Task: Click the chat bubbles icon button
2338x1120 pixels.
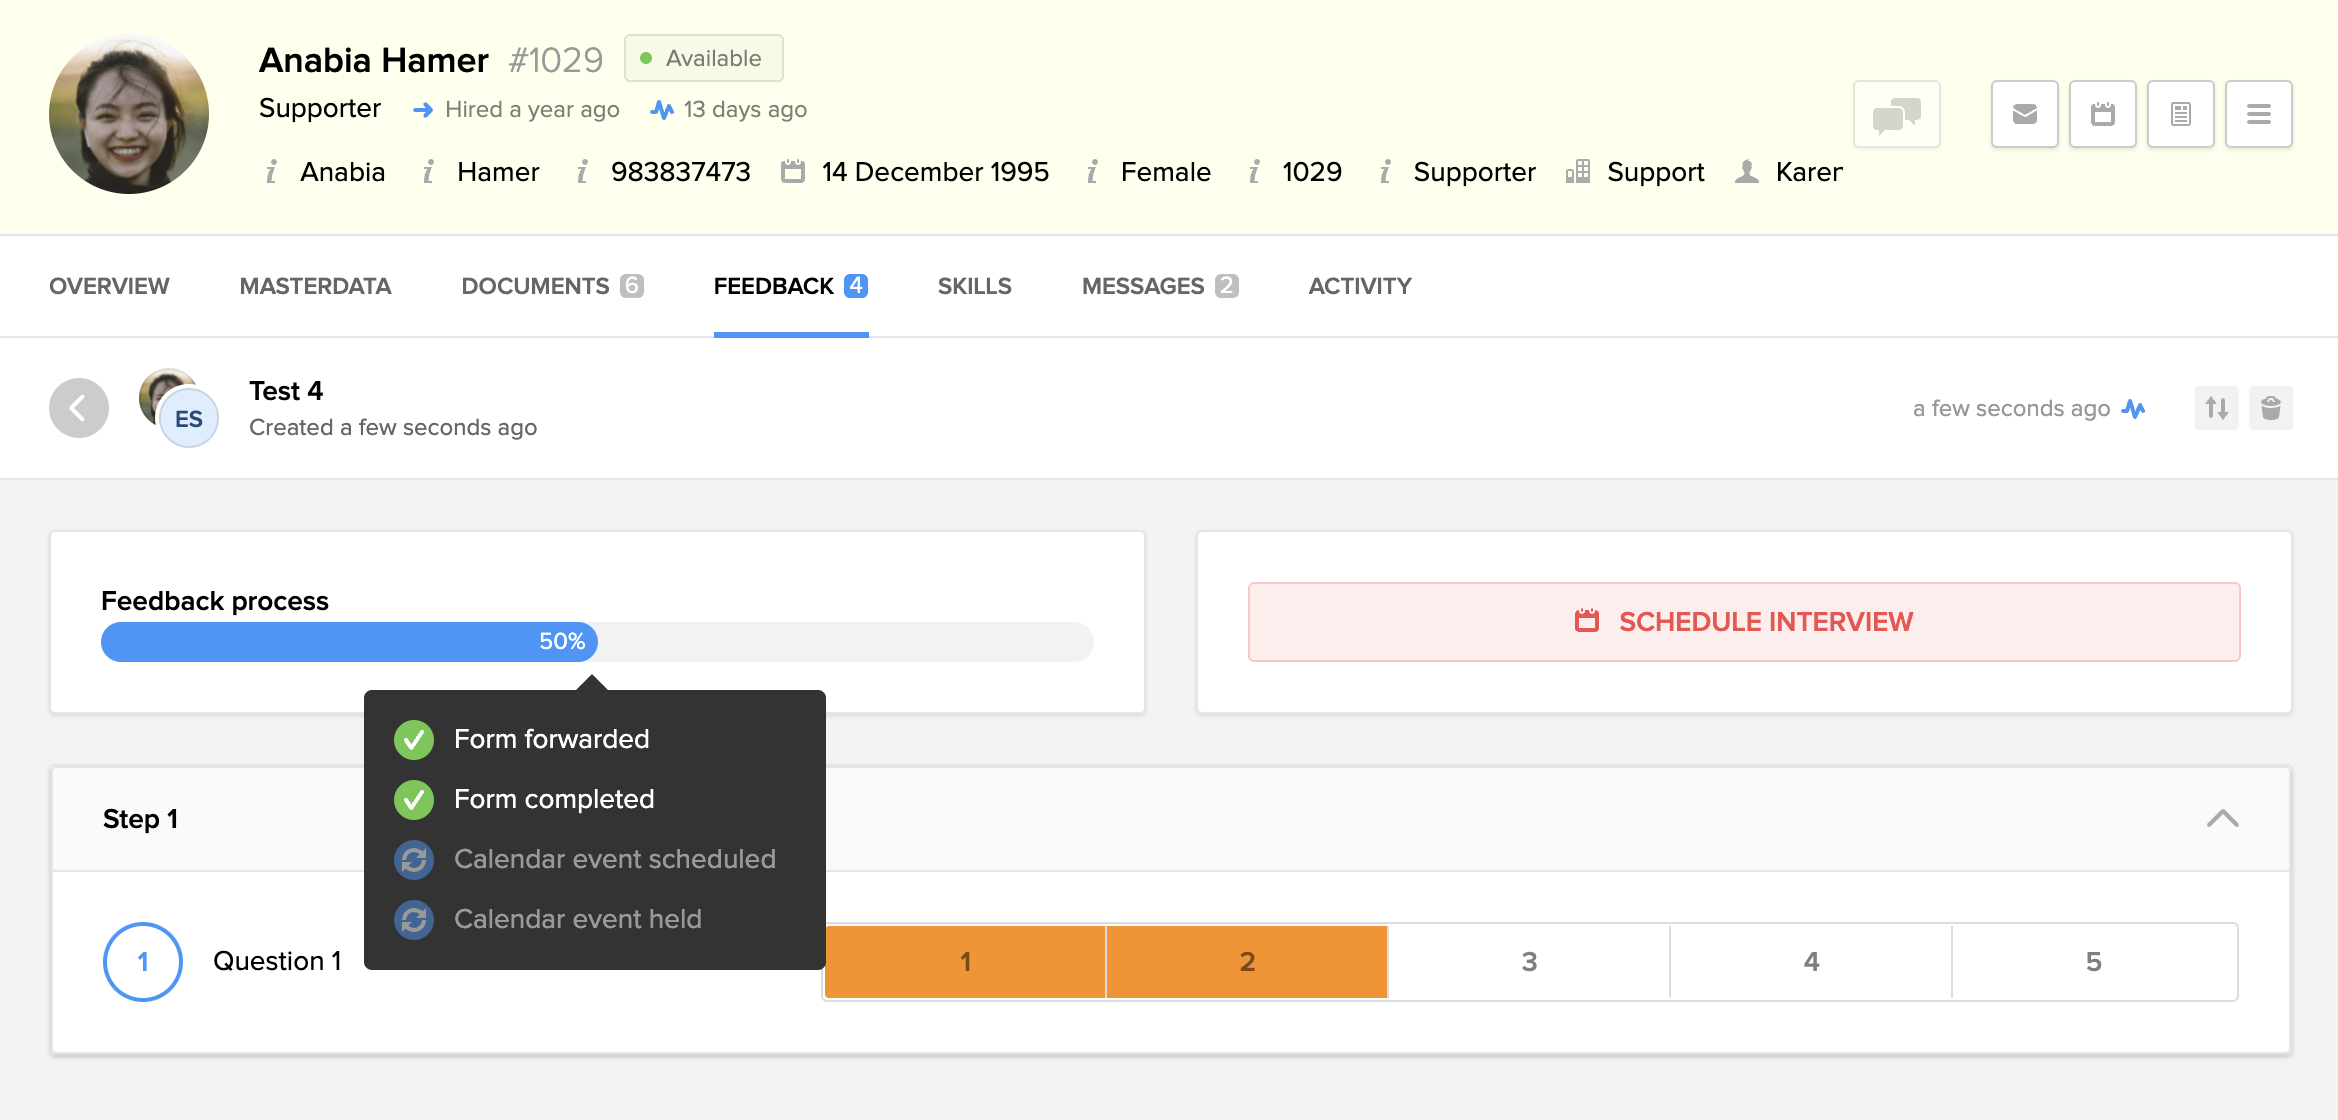Action: (x=1896, y=115)
